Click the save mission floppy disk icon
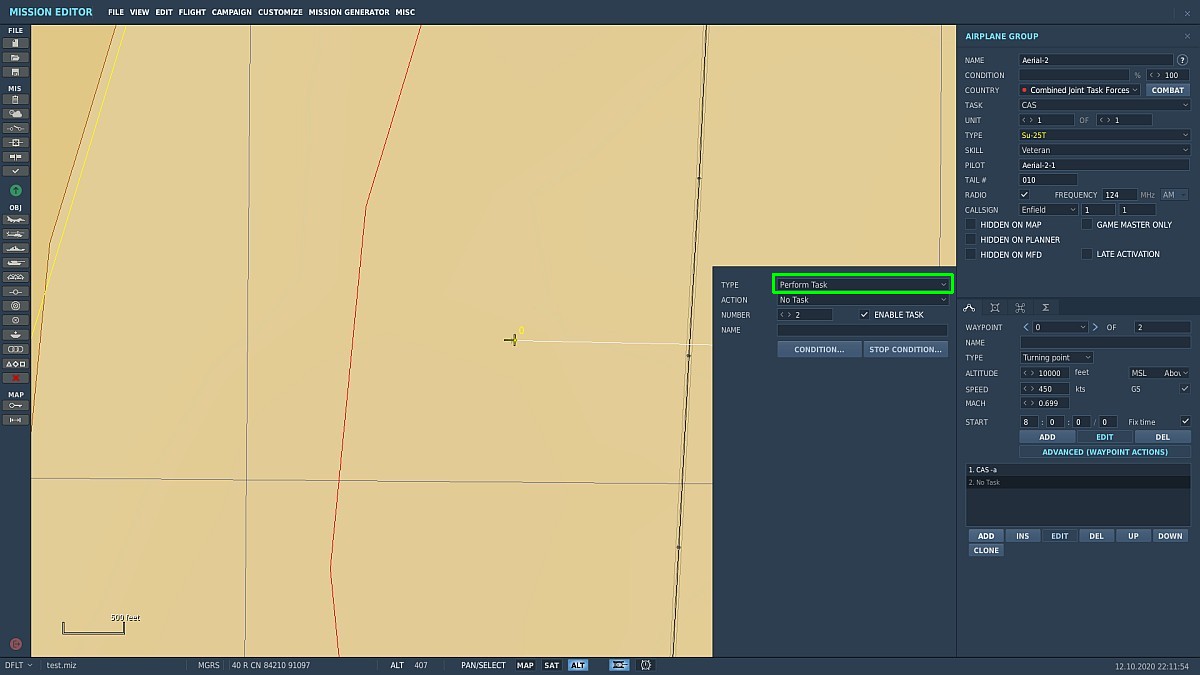This screenshot has height=675, width=1200. click(x=15, y=72)
